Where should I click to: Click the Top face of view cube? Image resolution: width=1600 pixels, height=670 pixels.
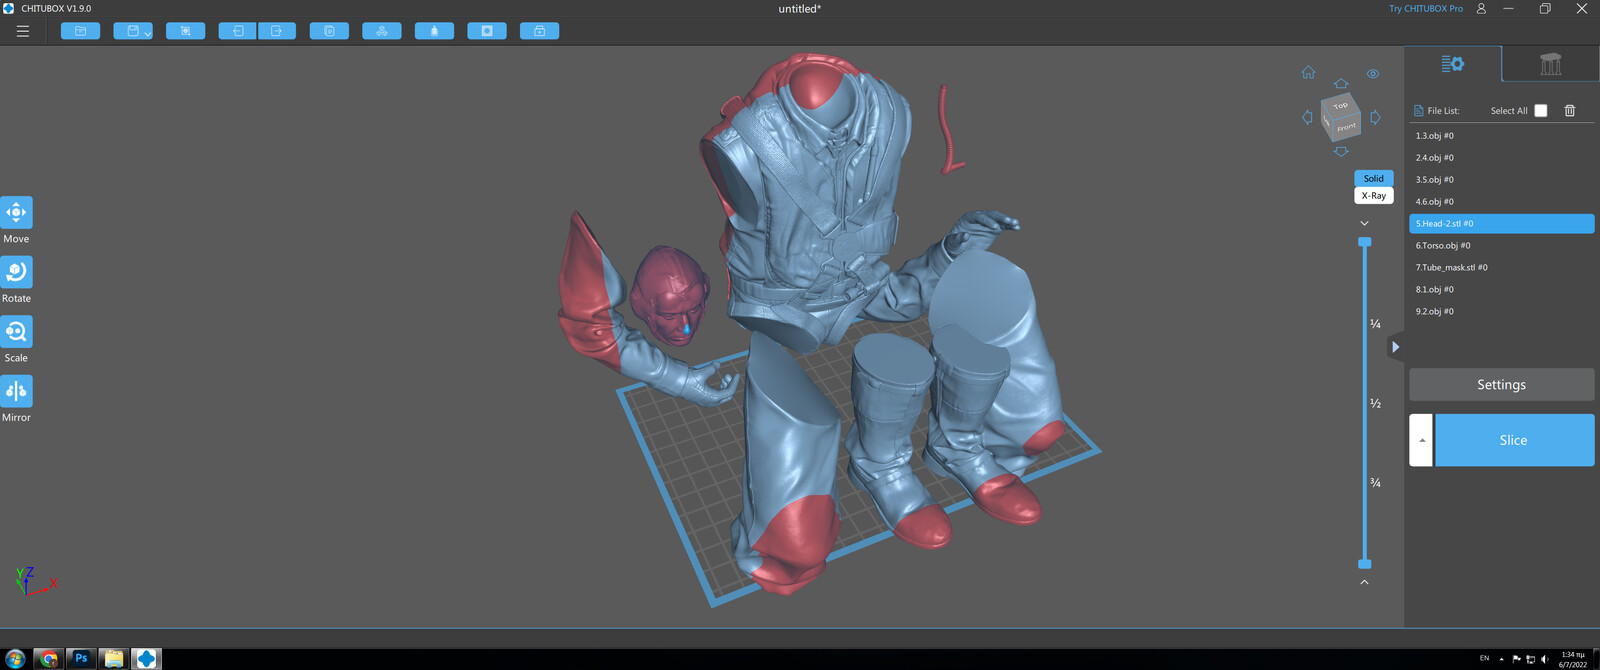1340,105
